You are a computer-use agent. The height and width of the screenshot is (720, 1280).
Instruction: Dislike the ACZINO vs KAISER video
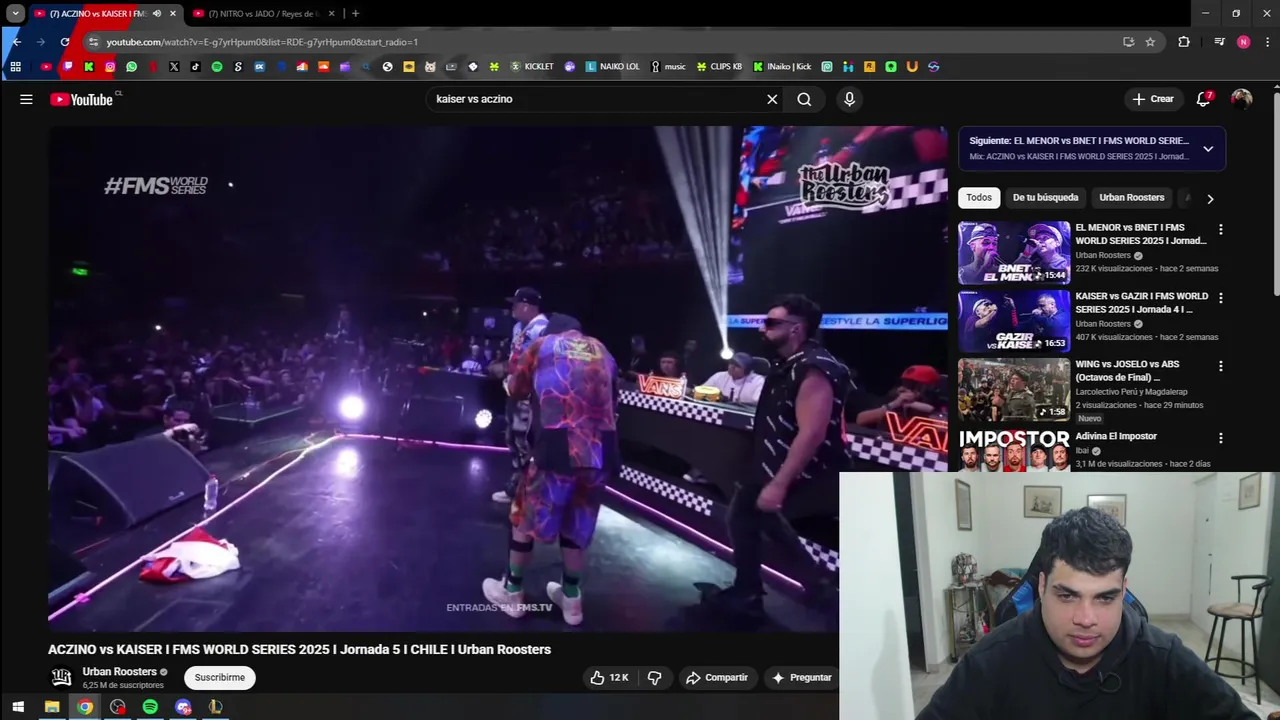point(655,677)
